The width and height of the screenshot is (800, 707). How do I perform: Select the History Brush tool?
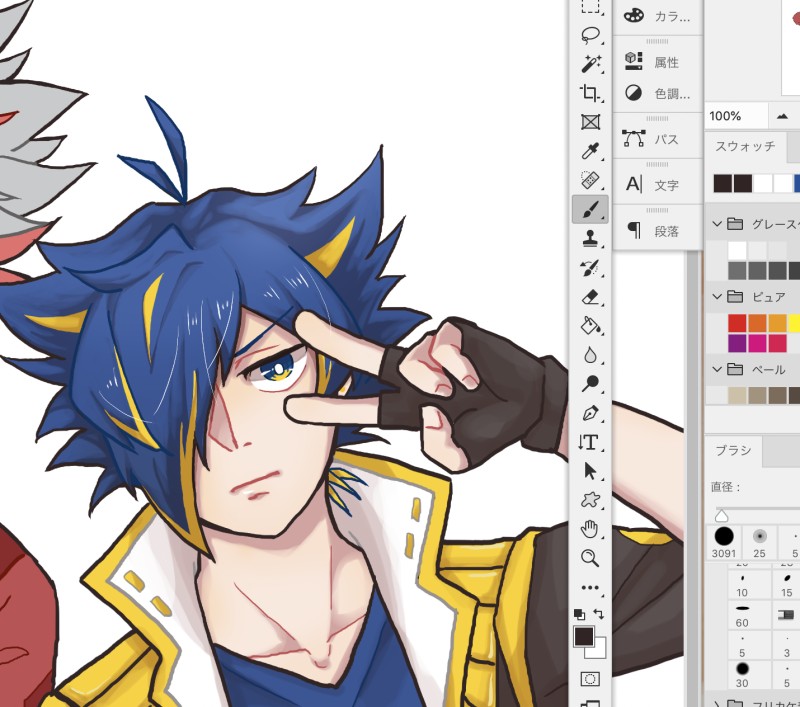(590, 267)
